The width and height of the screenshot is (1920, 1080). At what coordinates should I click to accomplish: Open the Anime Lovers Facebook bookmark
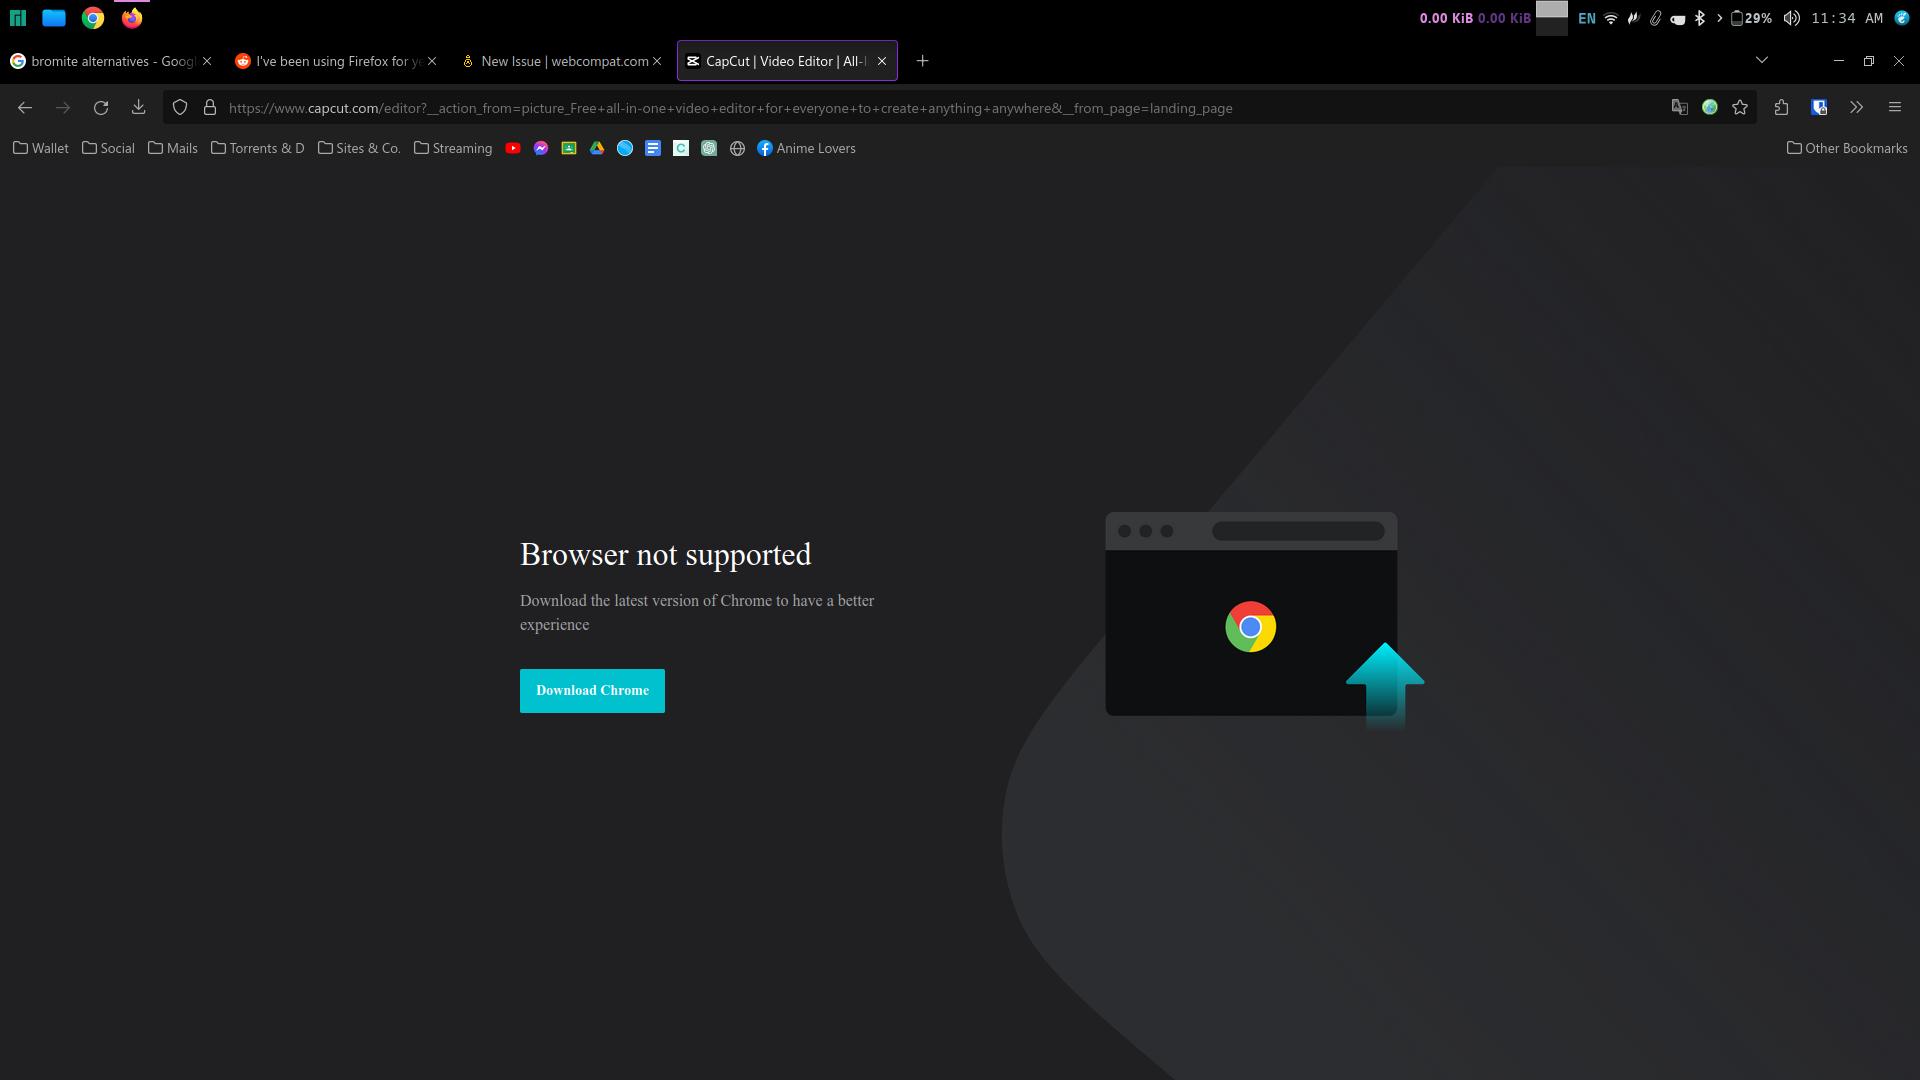tap(806, 148)
